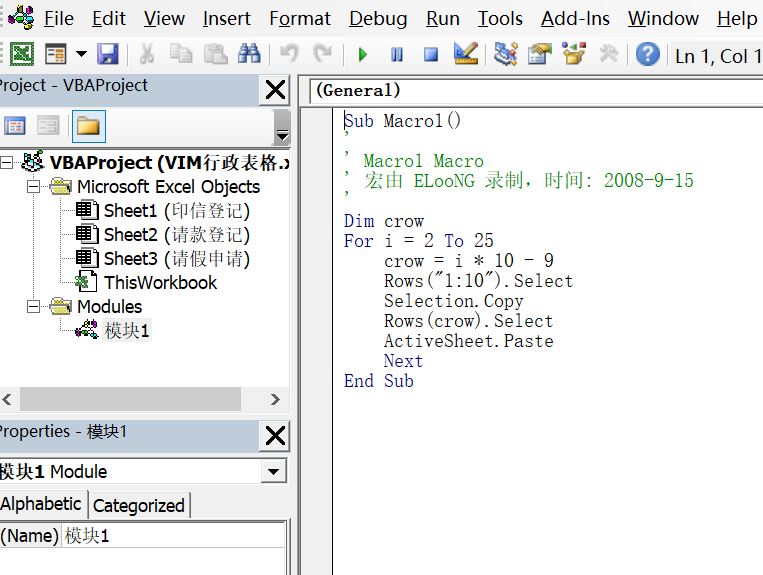Select VBAProject (VIM行政表格) tree node
Viewport: 763px width, 575px height.
[169, 162]
